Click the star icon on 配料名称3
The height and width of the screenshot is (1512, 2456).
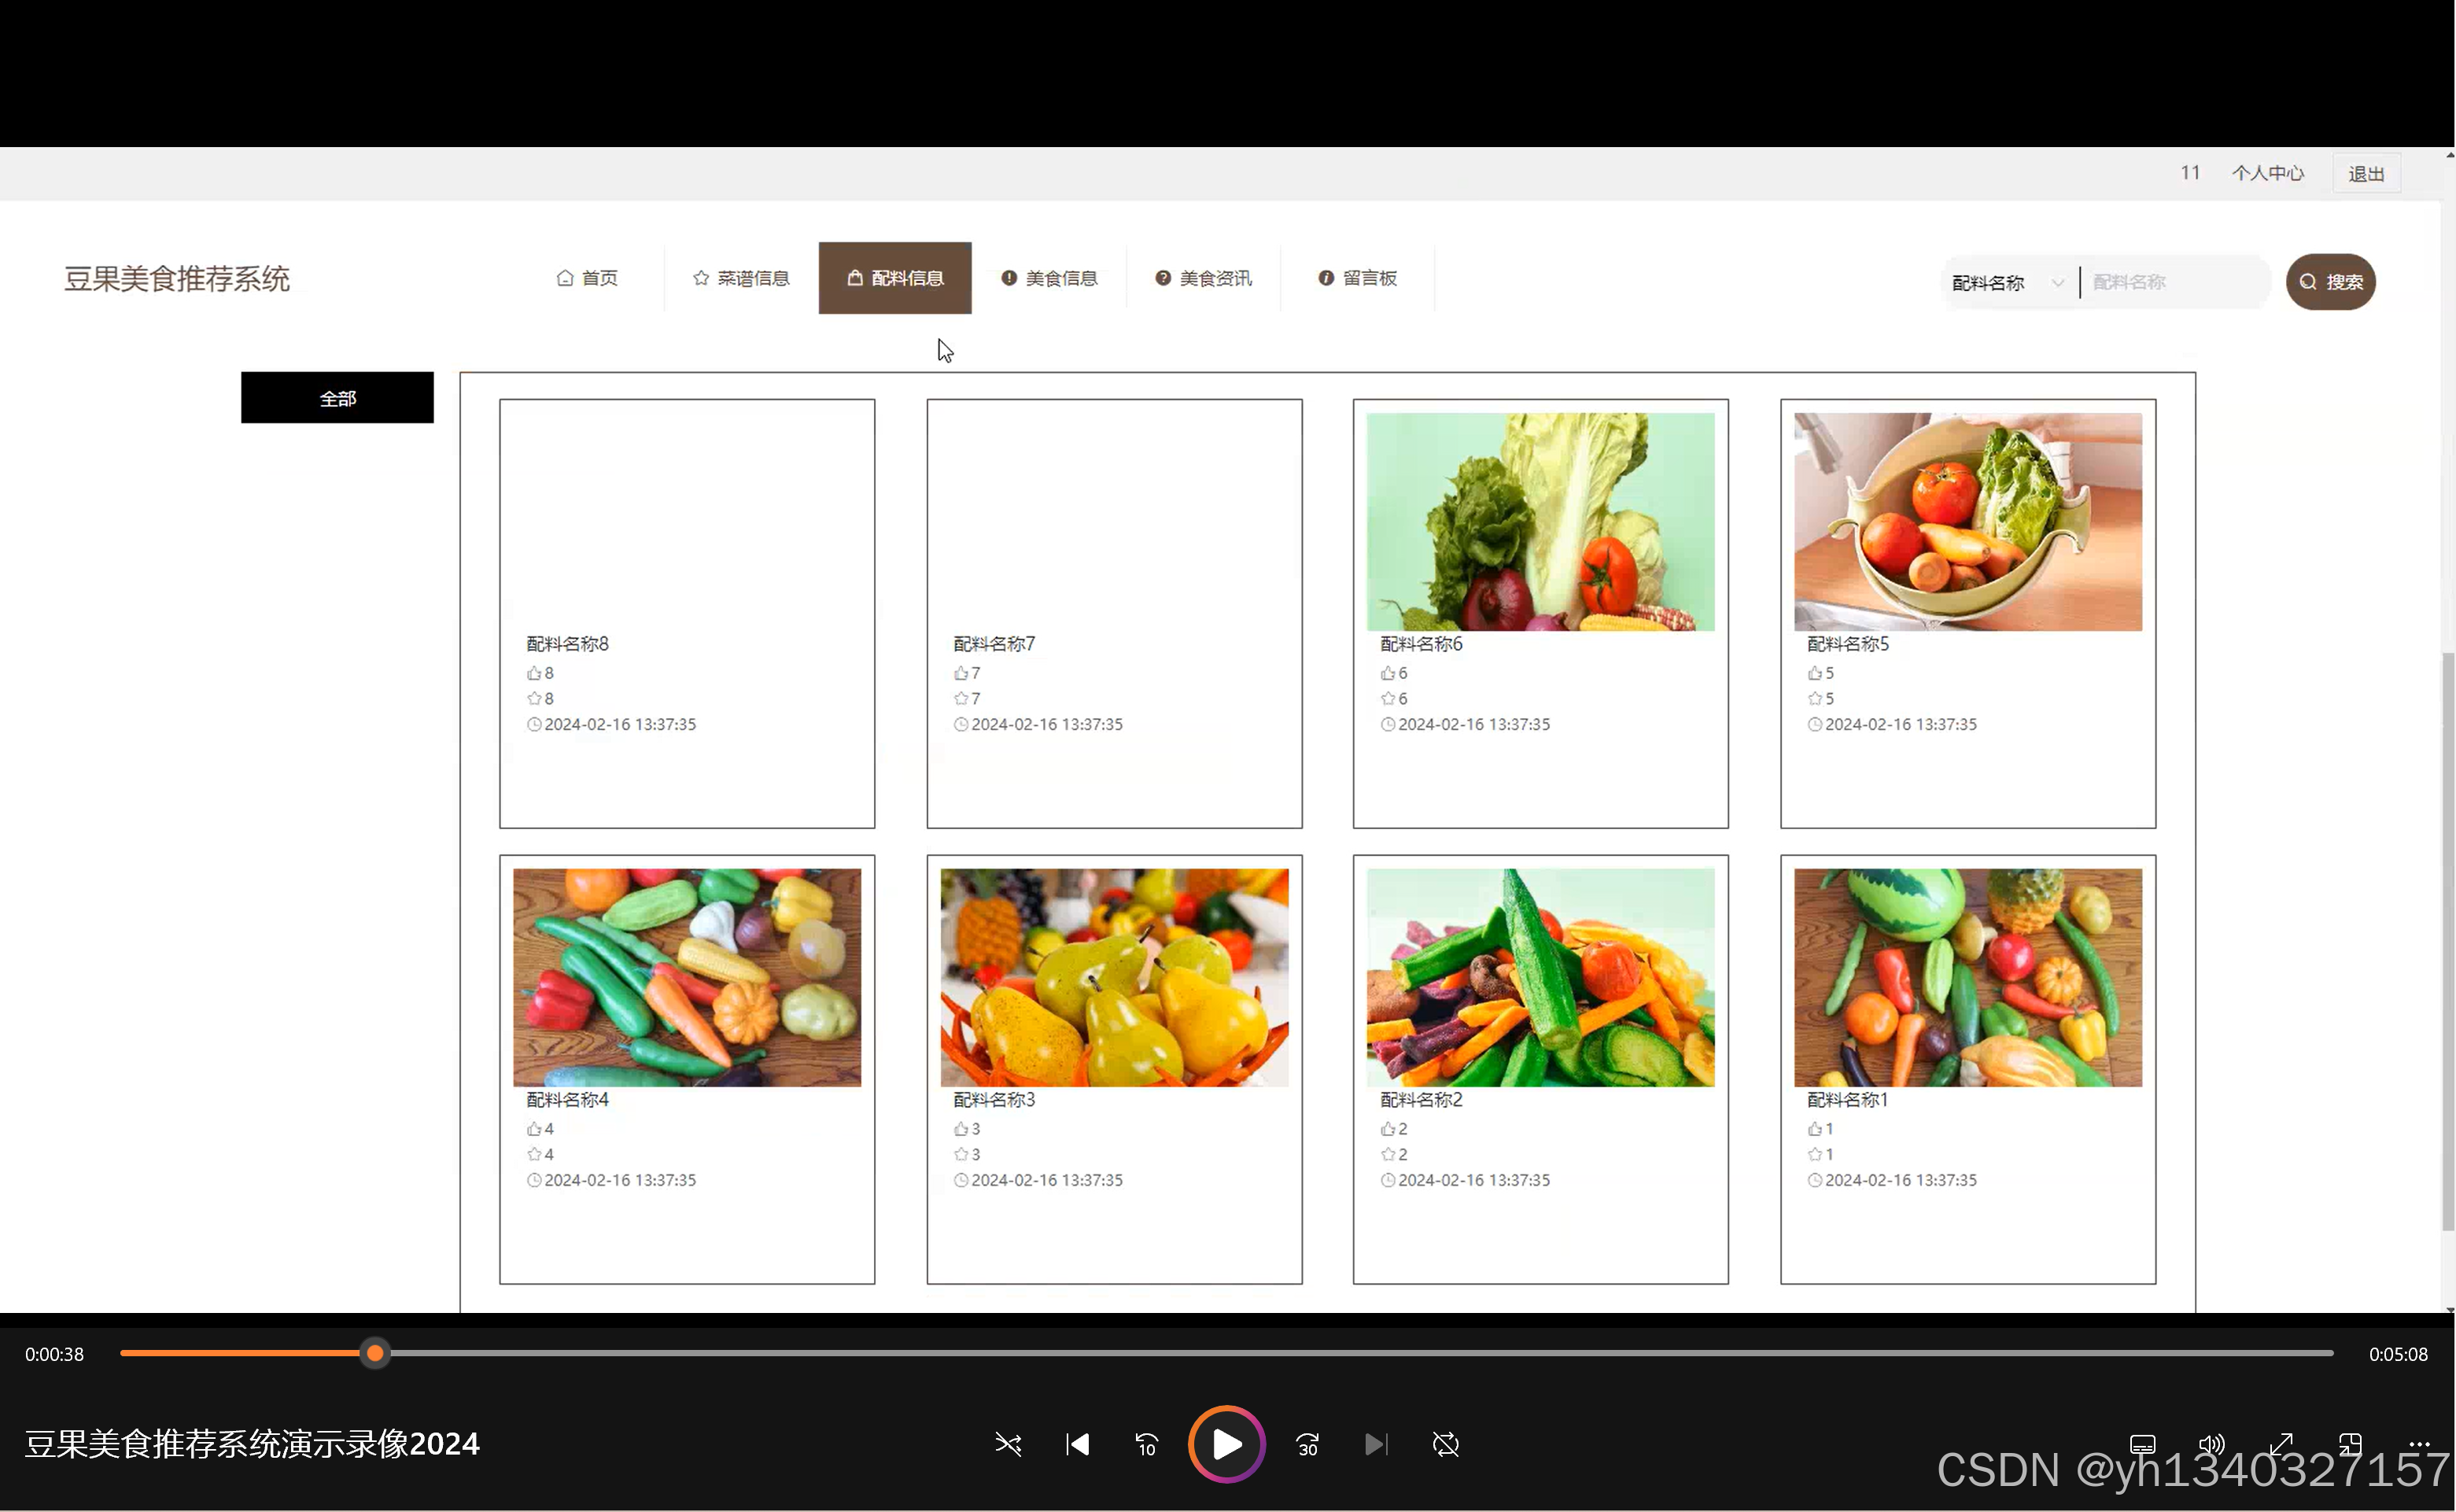pyautogui.click(x=961, y=1154)
